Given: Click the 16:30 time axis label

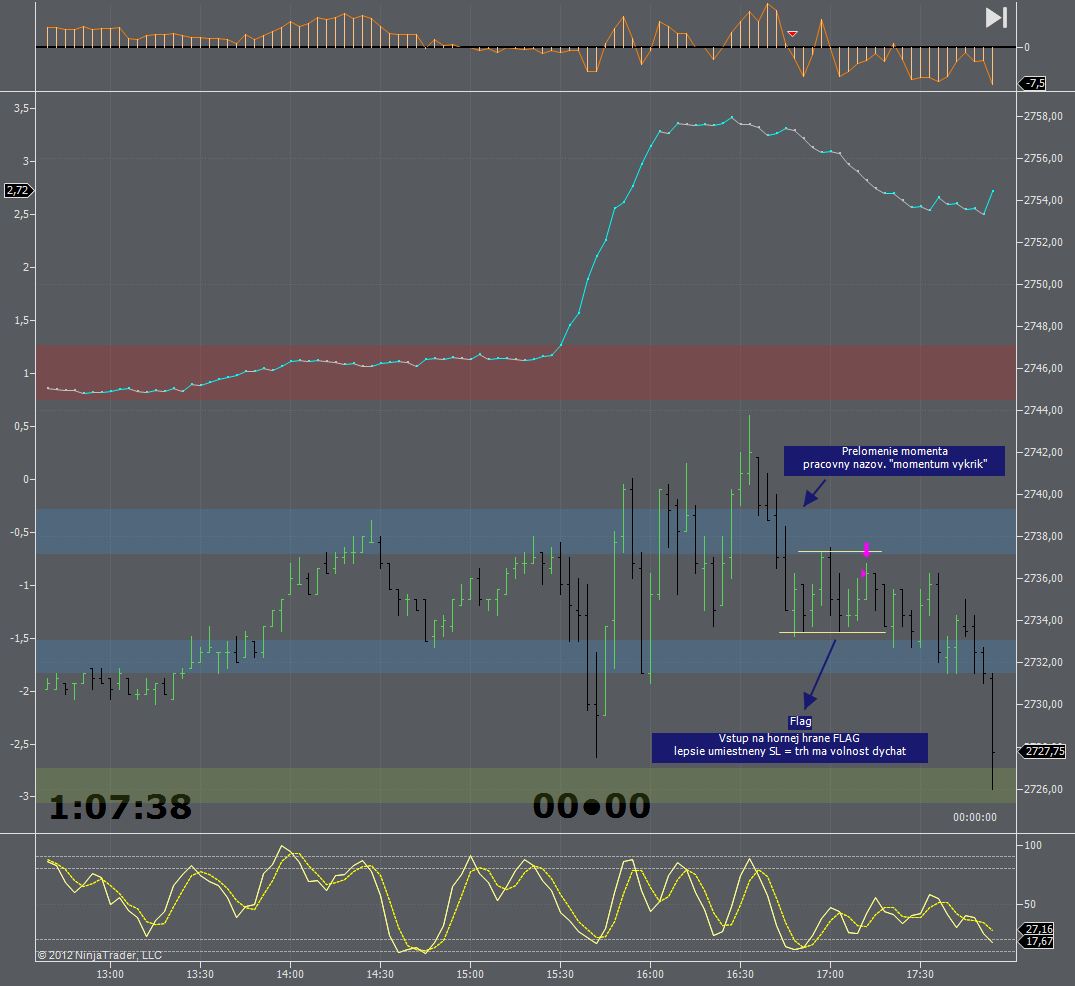Looking at the screenshot, I should [x=740, y=974].
